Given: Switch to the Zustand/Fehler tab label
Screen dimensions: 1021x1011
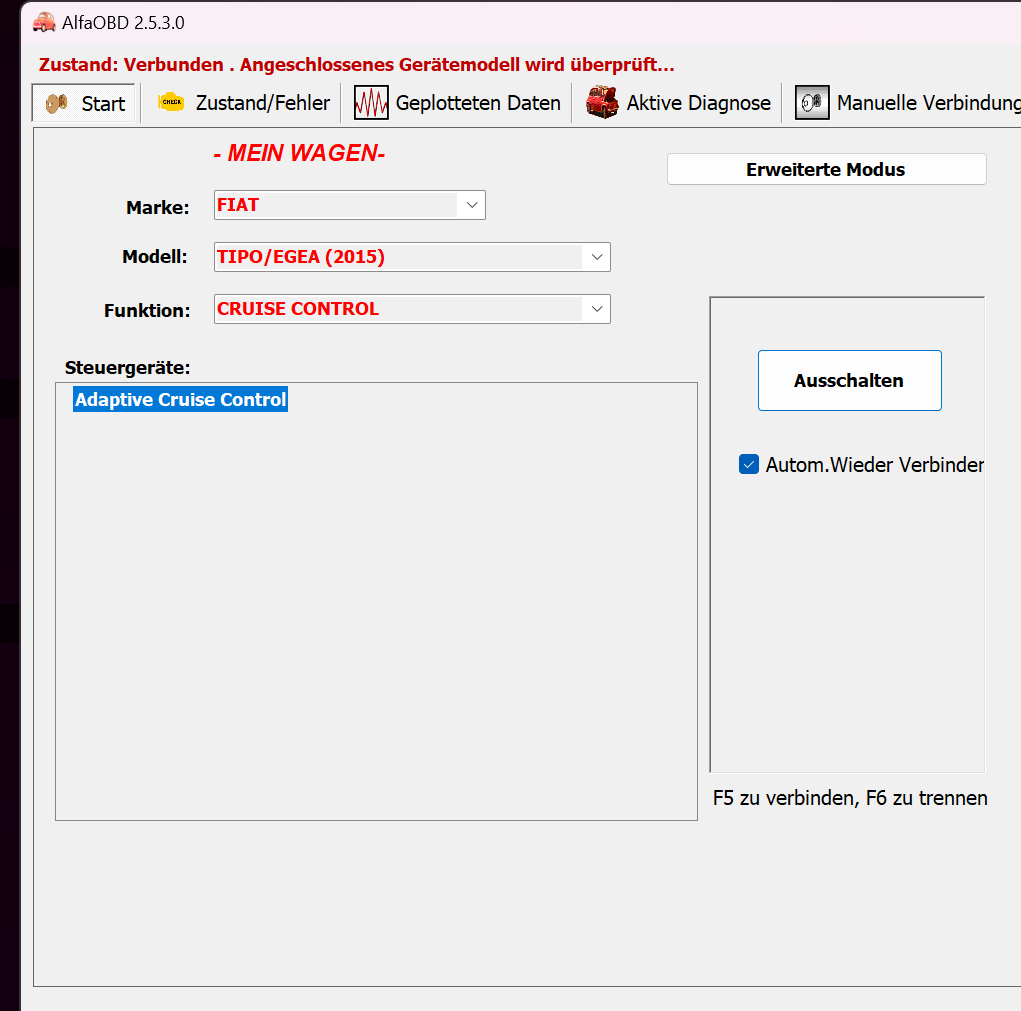Looking at the screenshot, I should (x=262, y=103).
